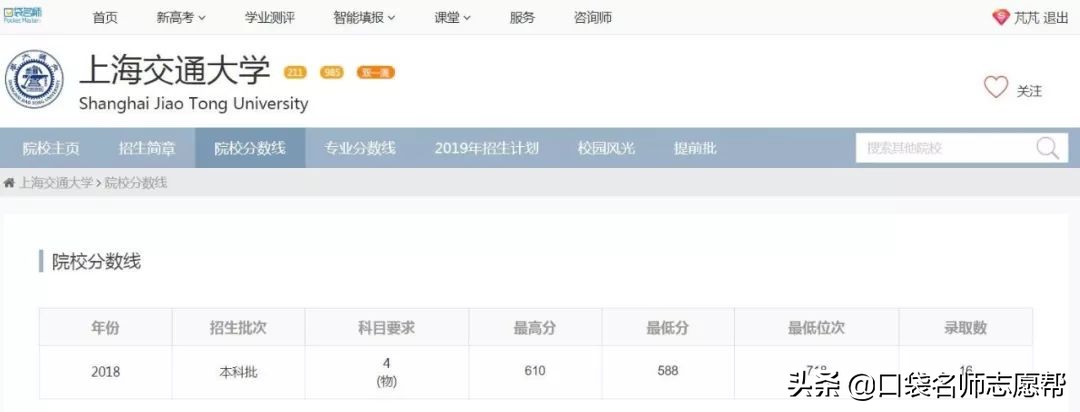This screenshot has height=412, width=1080.
Task: Click the 年份 column header
Action: pyautogui.click(x=105, y=328)
